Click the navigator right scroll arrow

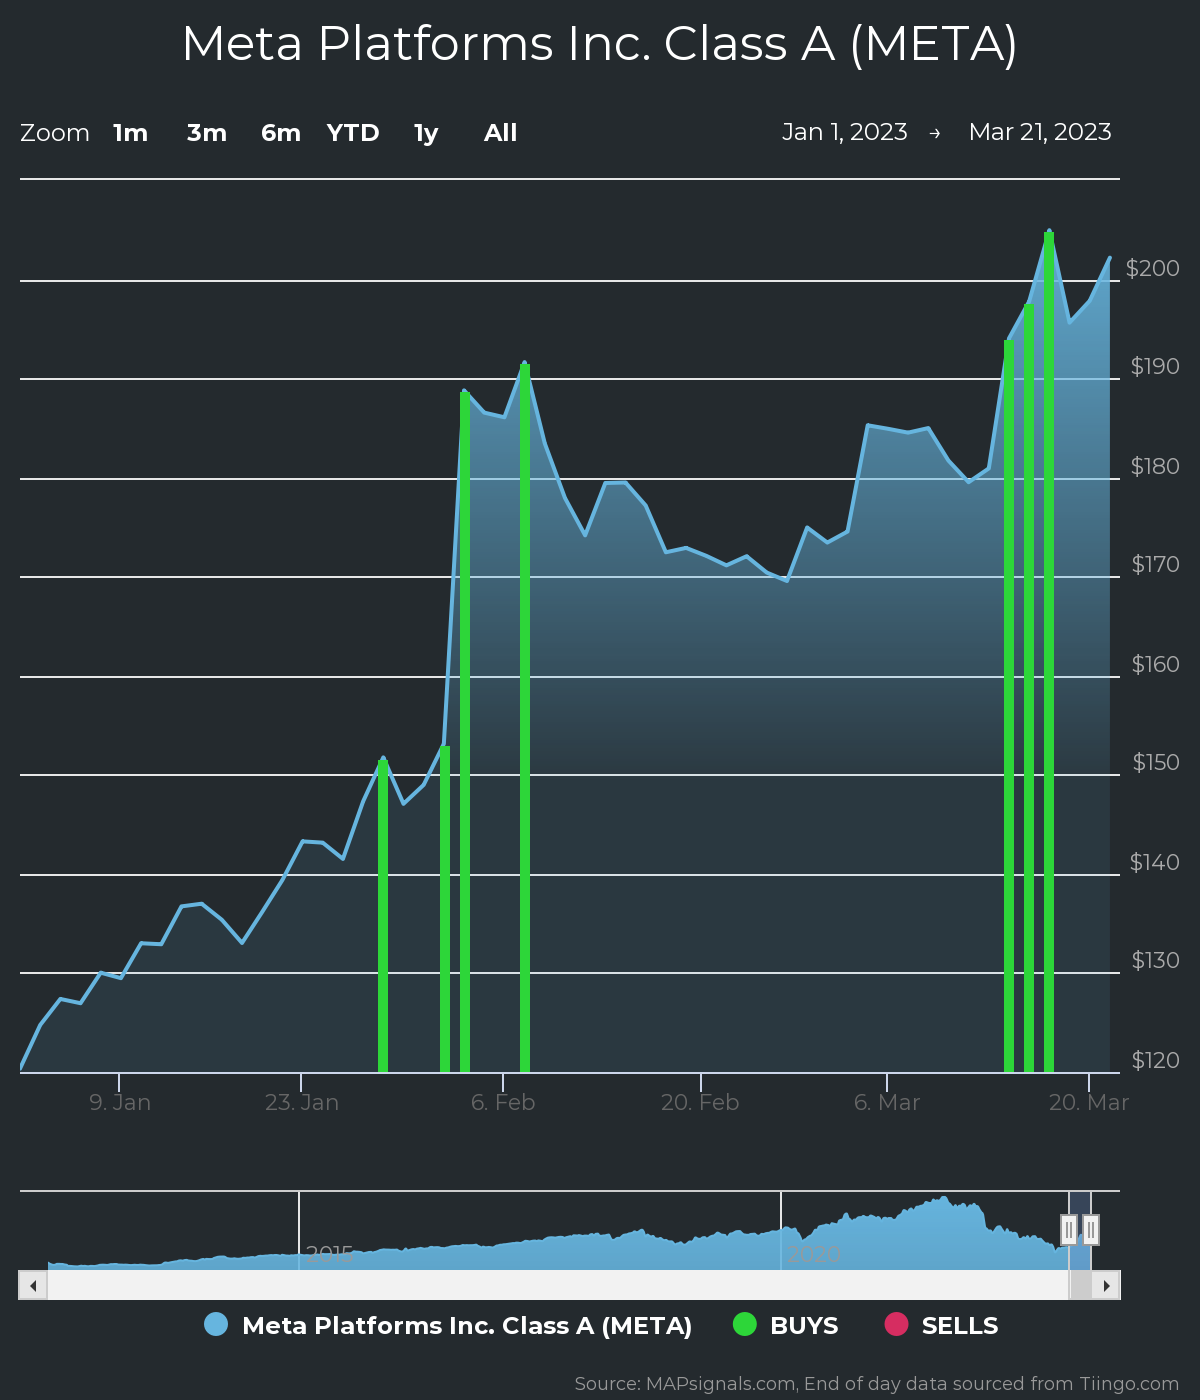[x=1106, y=1285]
